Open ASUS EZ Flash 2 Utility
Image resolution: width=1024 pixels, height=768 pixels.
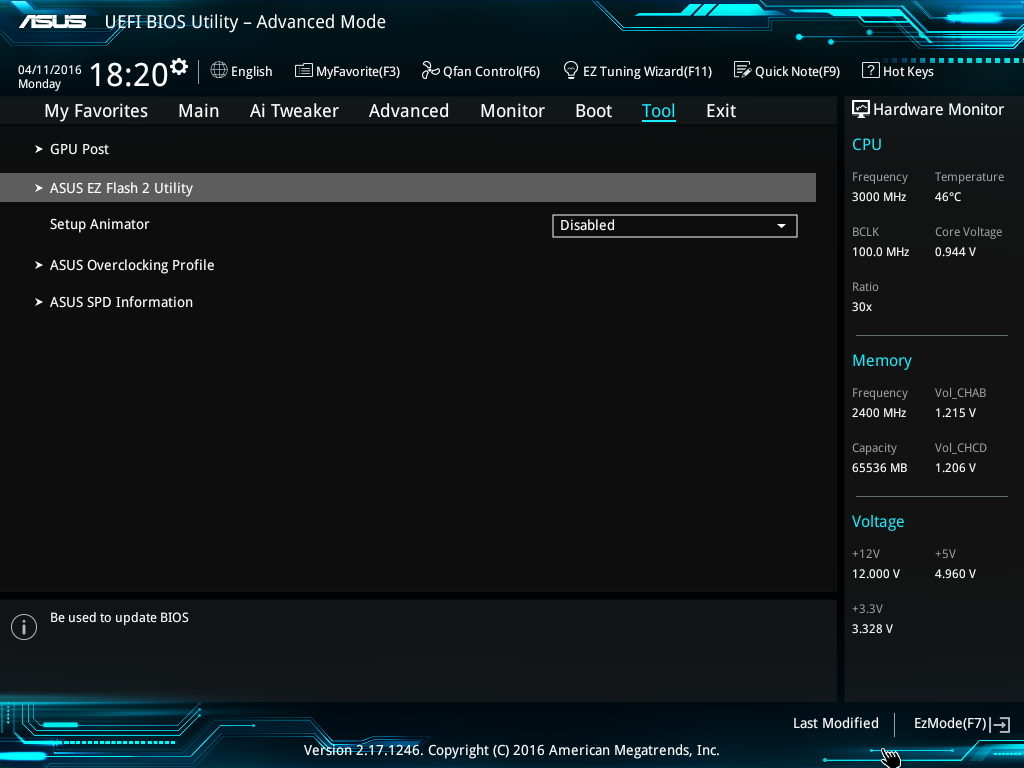(121, 188)
